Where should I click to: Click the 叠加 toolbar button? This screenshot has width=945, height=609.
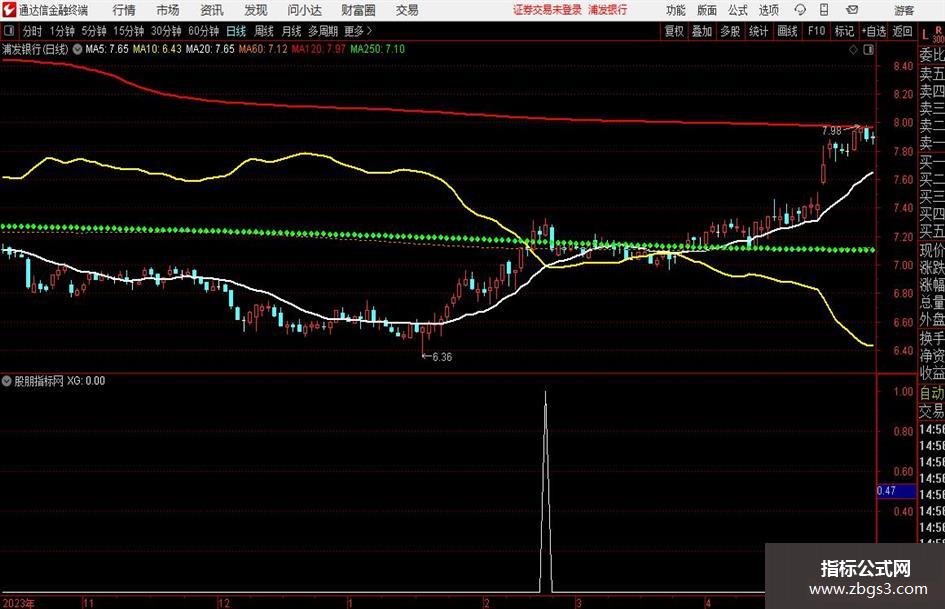click(x=702, y=31)
